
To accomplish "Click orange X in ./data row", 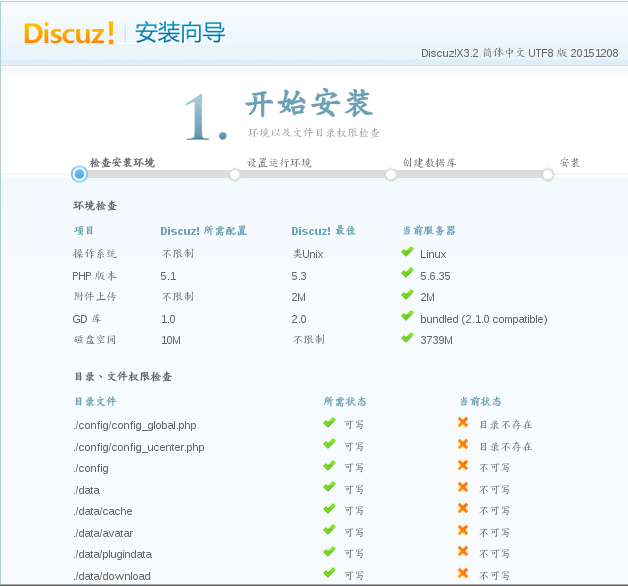I will pyautogui.click(x=463, y=487).
